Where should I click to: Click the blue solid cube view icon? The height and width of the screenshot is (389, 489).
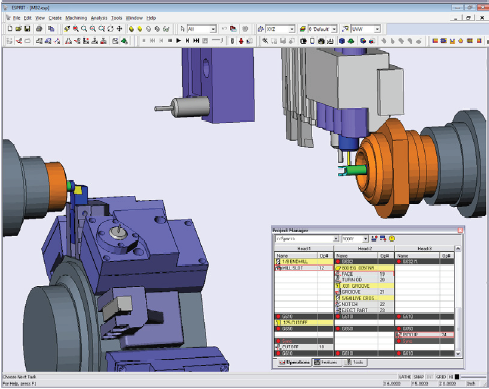tap(342, 41)
